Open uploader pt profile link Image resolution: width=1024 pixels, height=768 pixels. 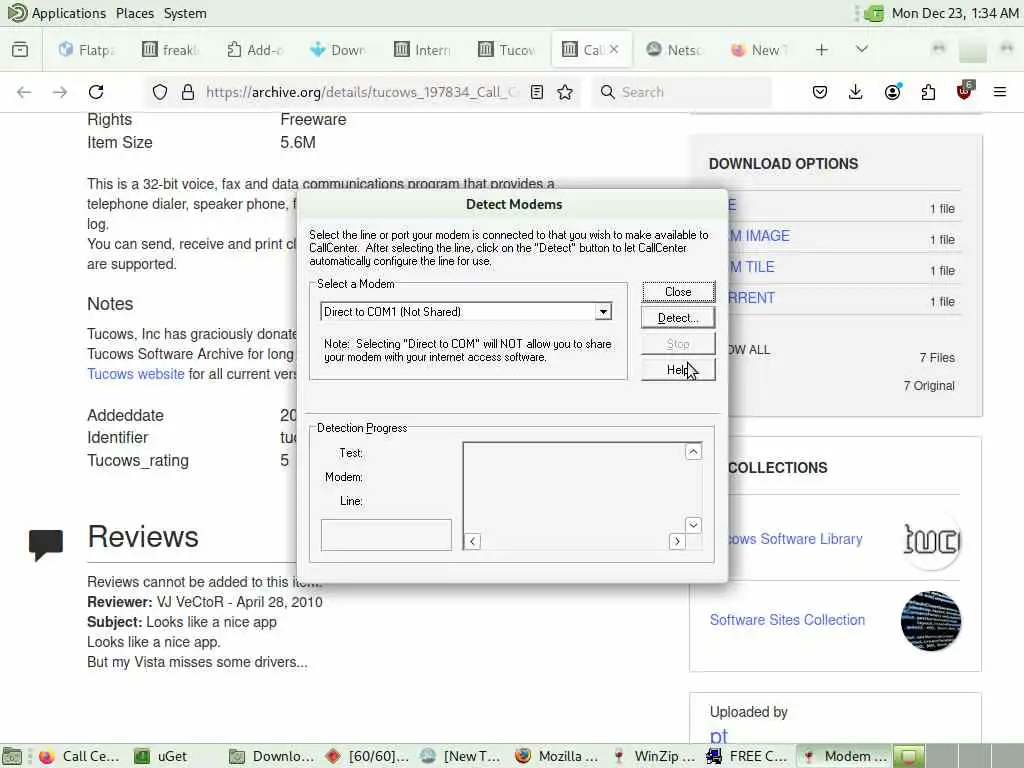(718, 736)
